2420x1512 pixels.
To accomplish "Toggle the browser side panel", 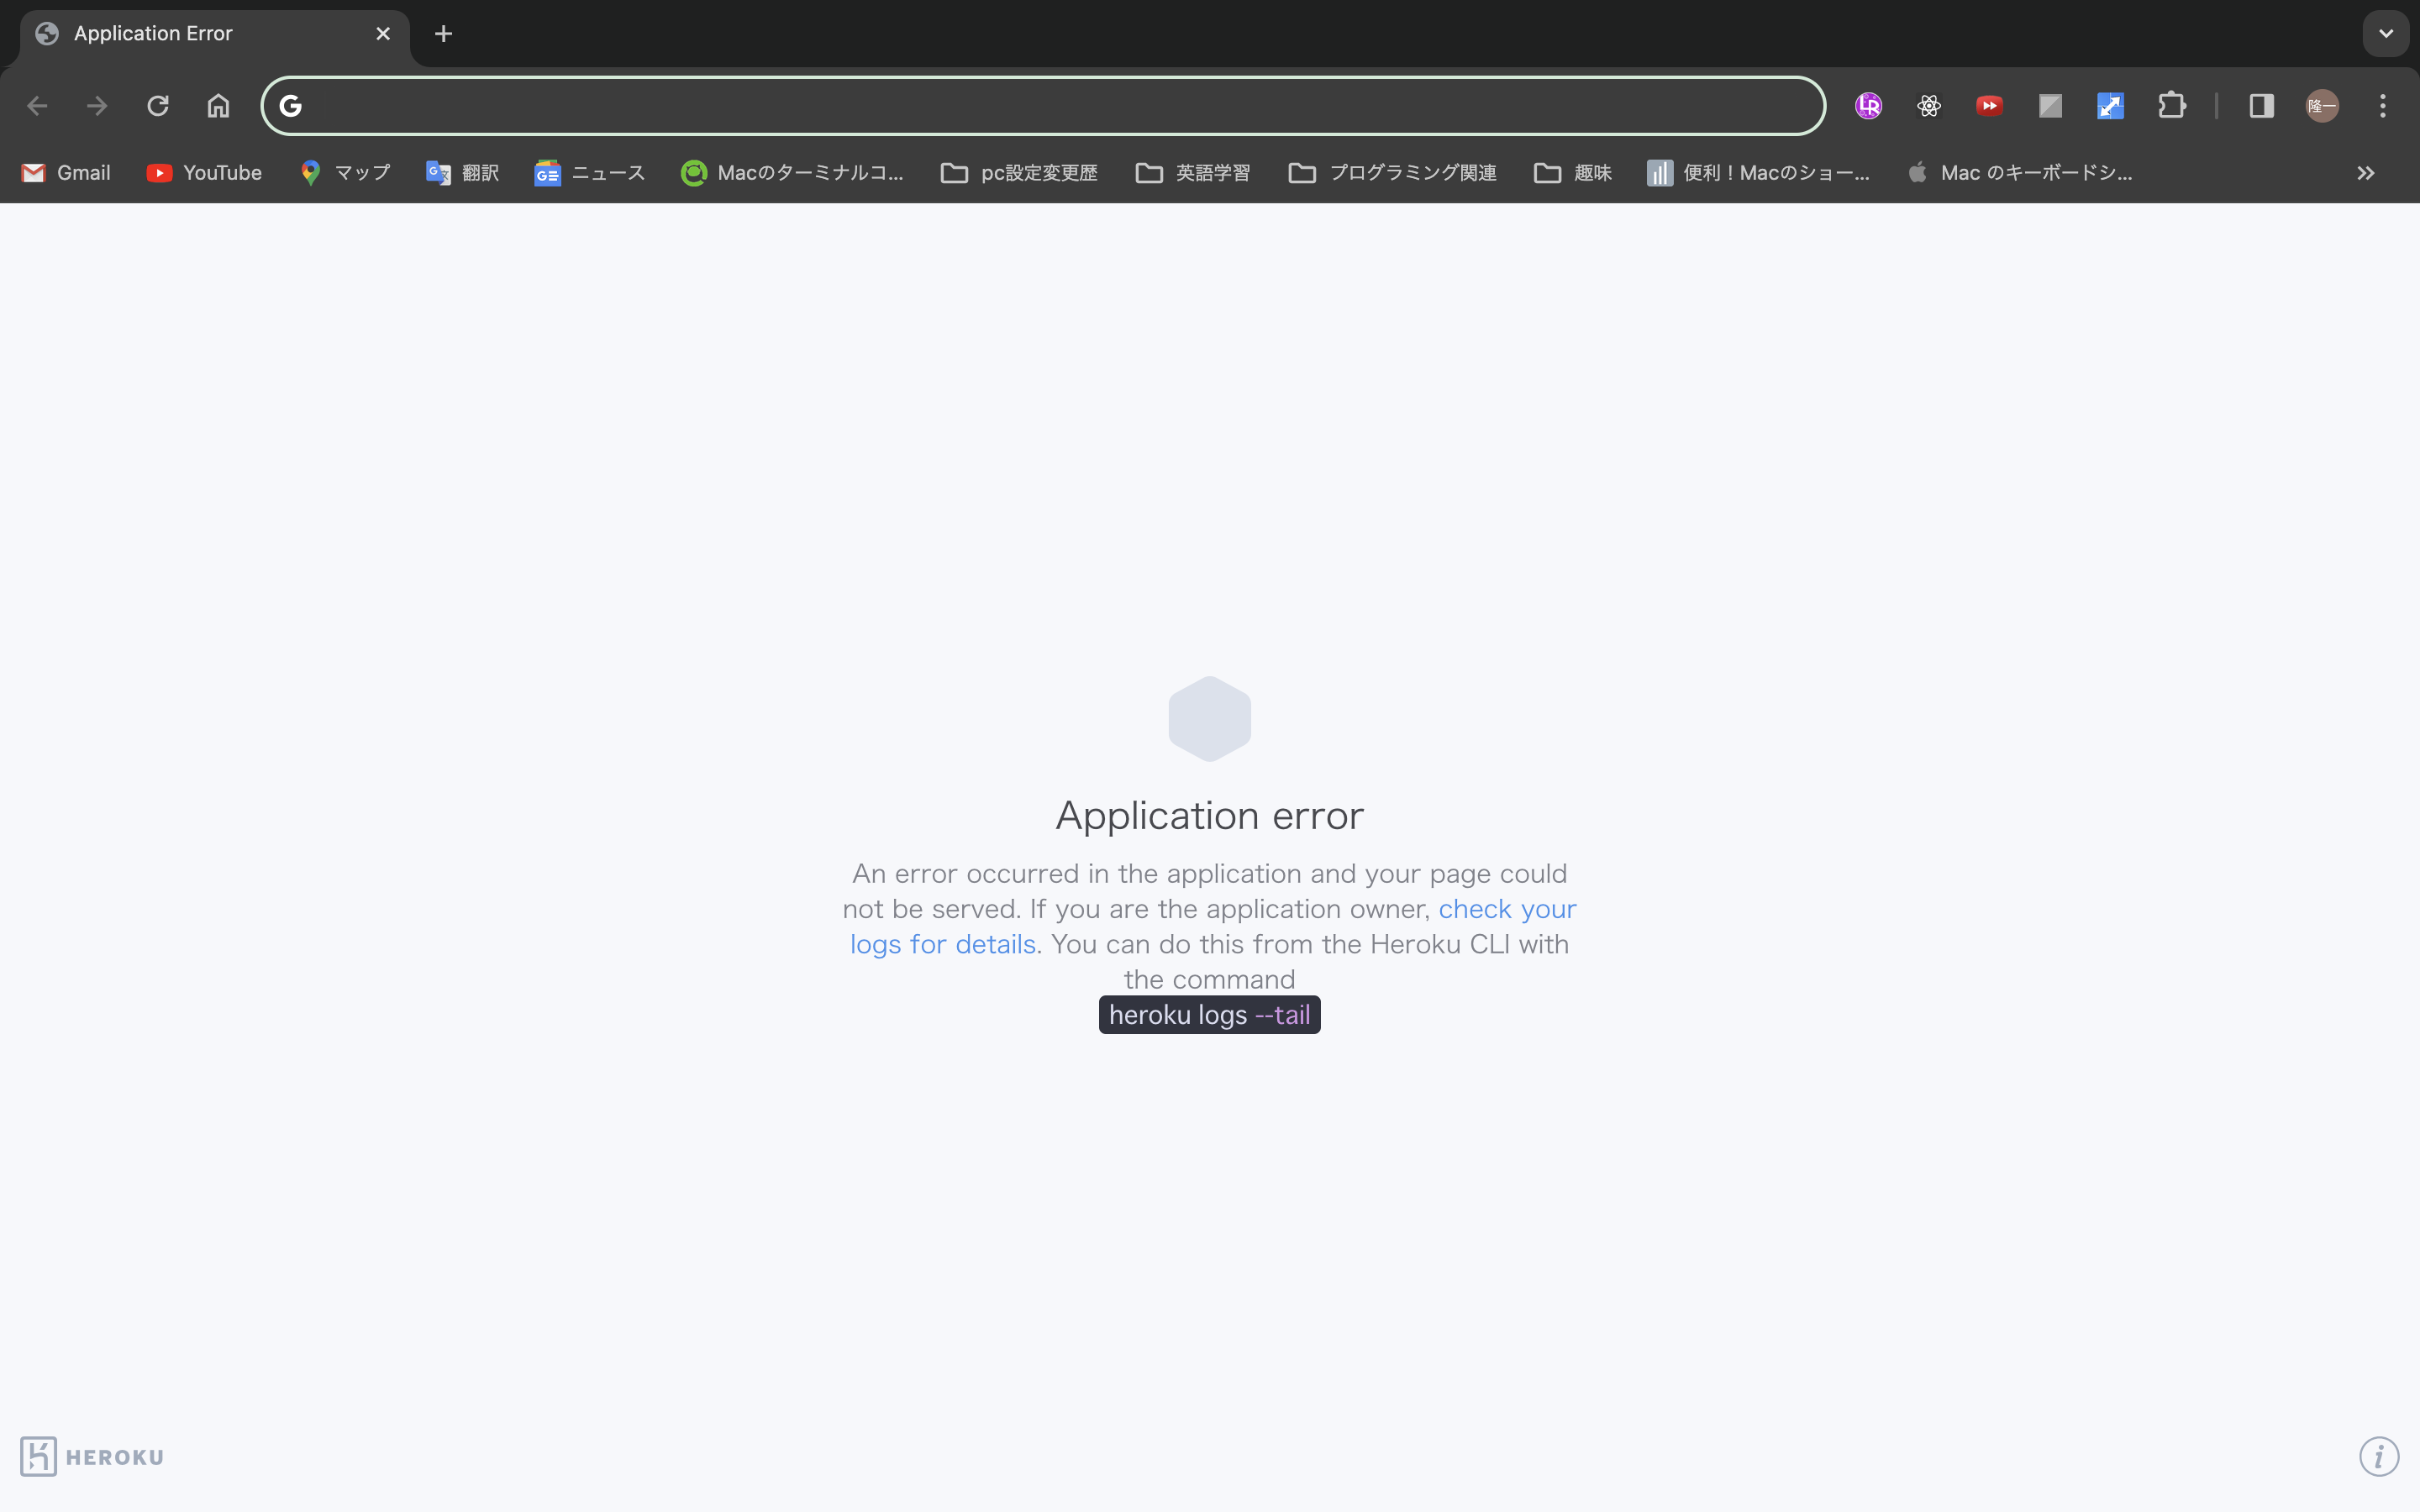I will 2262,106.
